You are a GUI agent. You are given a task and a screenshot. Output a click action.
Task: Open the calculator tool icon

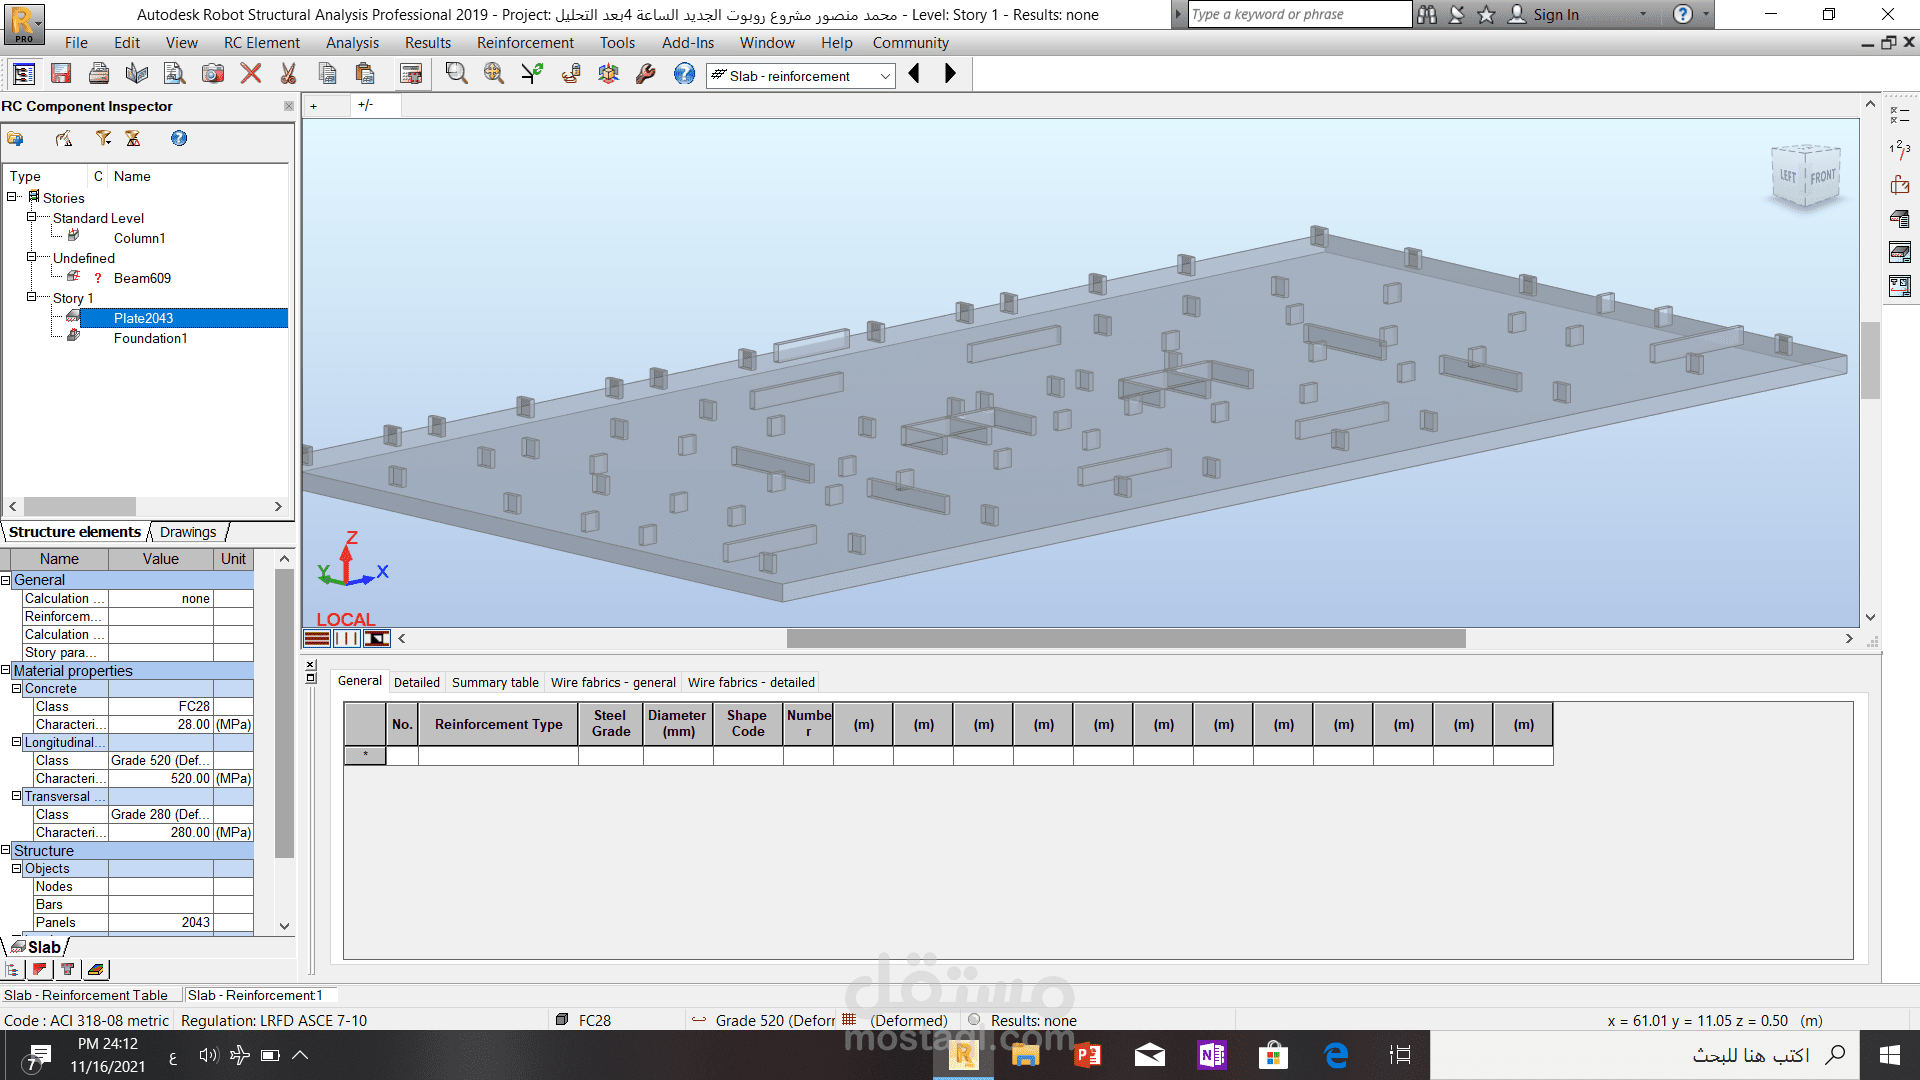(410, 74)
